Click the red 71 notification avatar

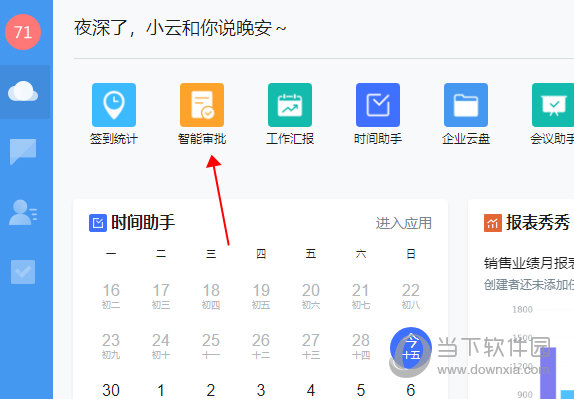coord(23,32)
